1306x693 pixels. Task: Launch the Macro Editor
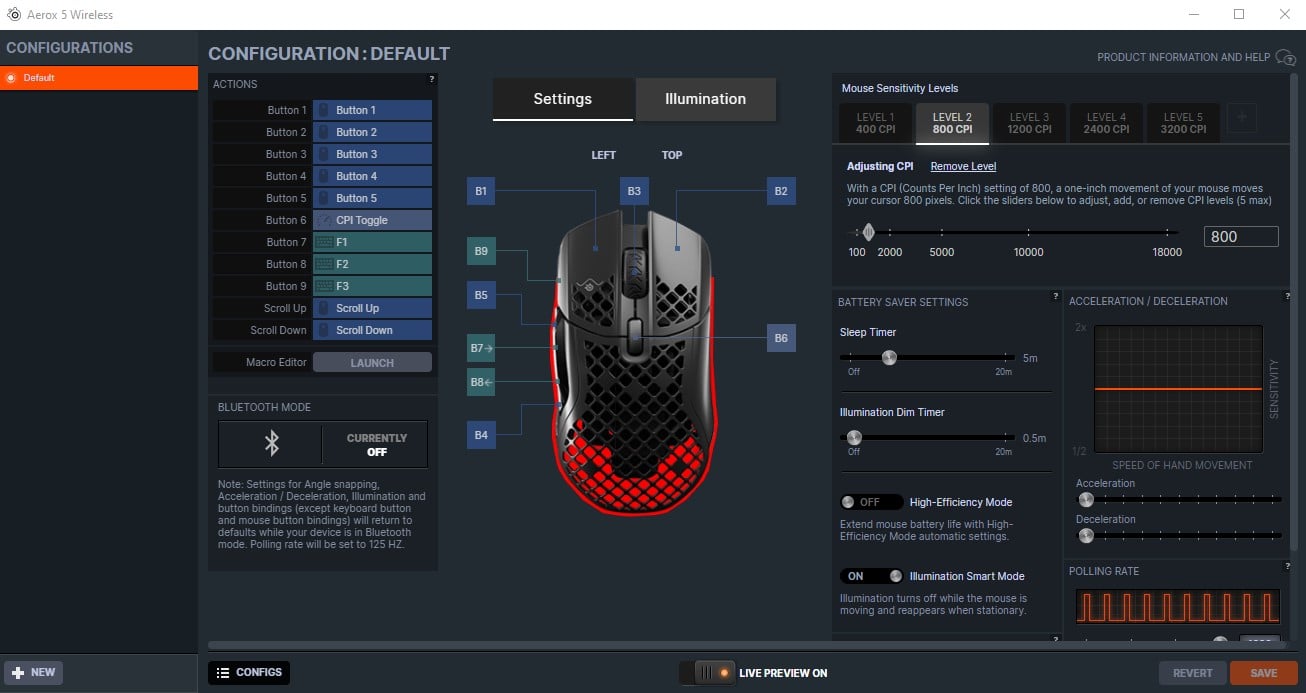tap(372, 363)
